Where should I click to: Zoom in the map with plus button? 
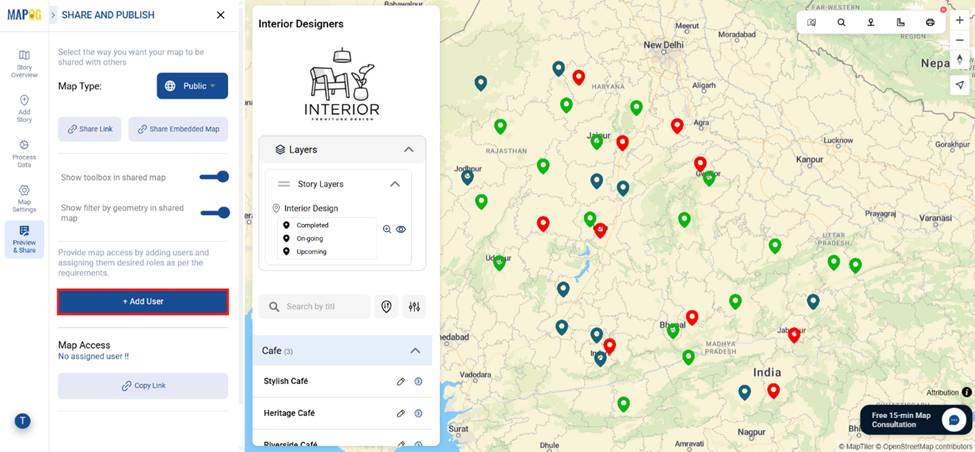tap(960, 20)
